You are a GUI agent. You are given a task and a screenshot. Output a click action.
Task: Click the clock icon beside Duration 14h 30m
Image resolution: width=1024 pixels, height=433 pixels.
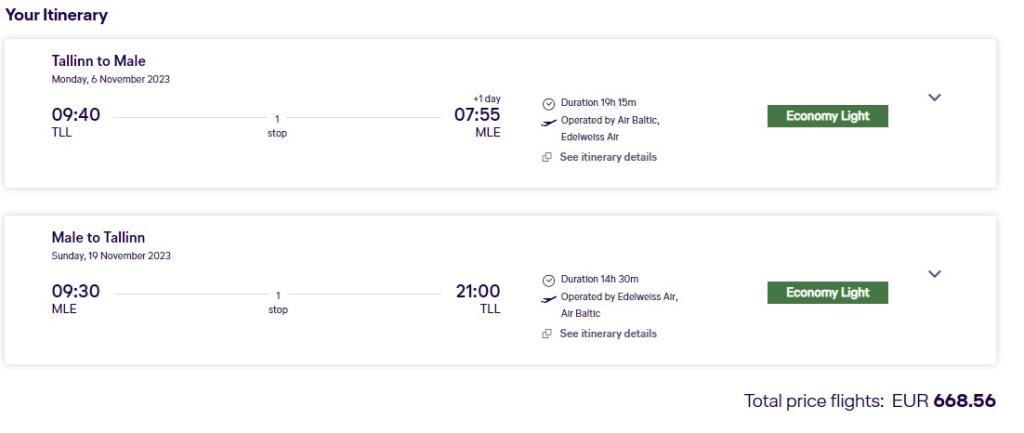pos(548,280)
